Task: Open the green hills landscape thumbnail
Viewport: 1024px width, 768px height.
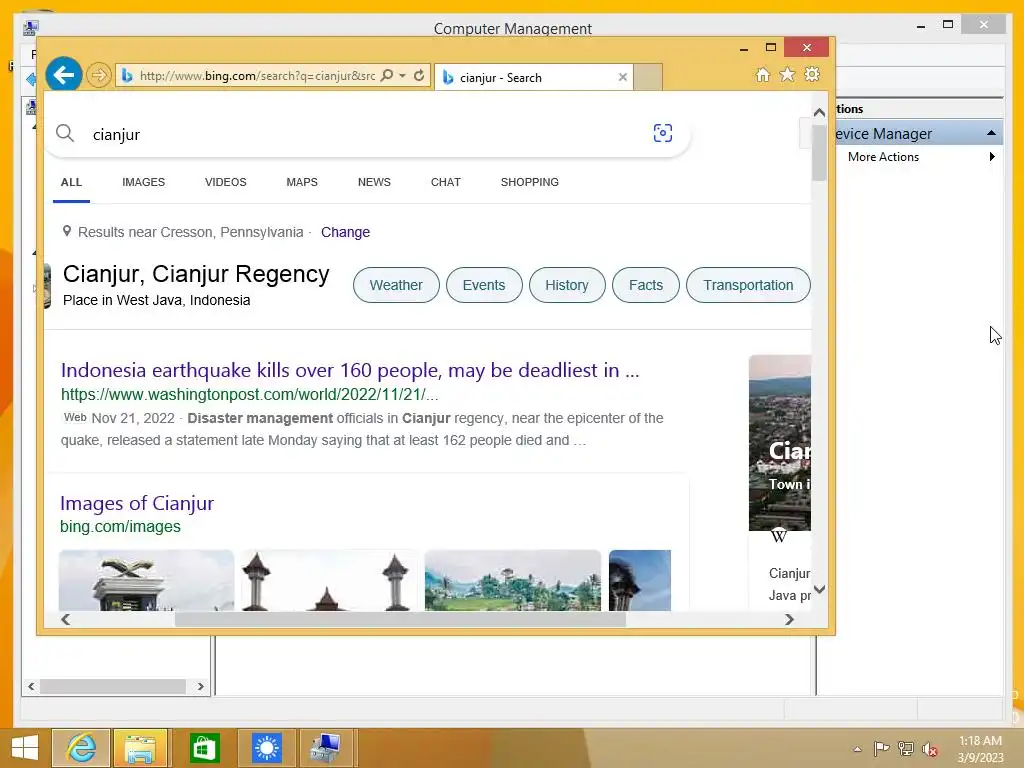Action: coord(513,580)
